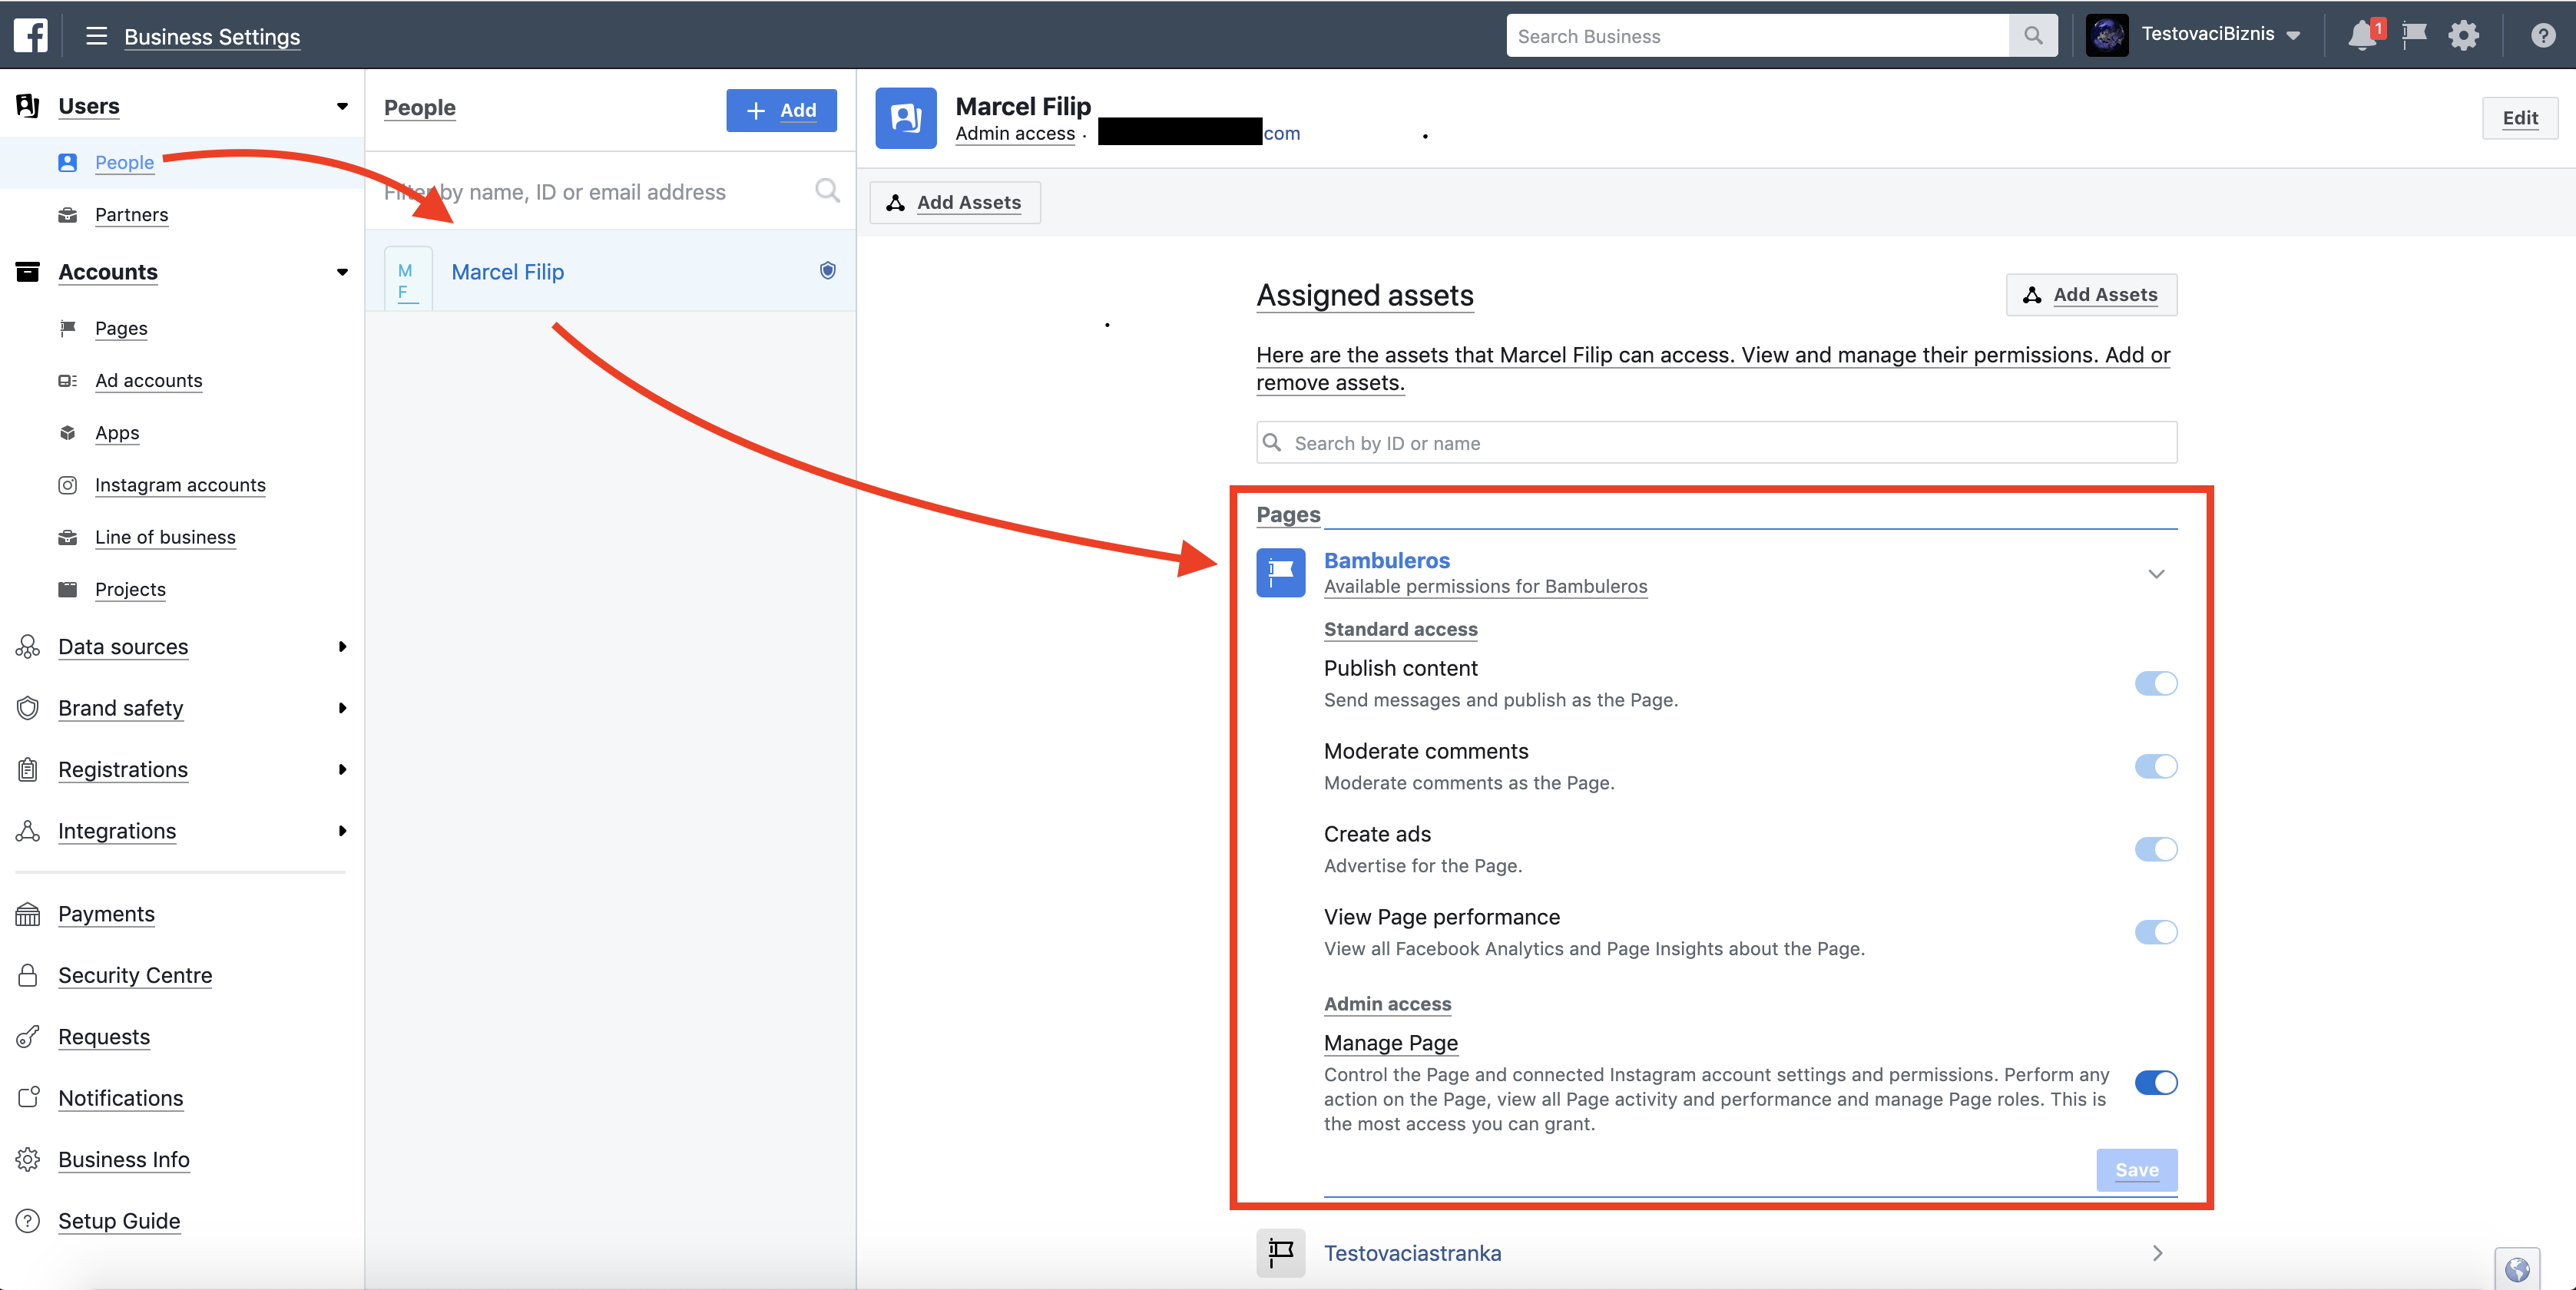Open the hamburger menu icon
This screenshot has height=1290, width=2576.
pos(96,36)
